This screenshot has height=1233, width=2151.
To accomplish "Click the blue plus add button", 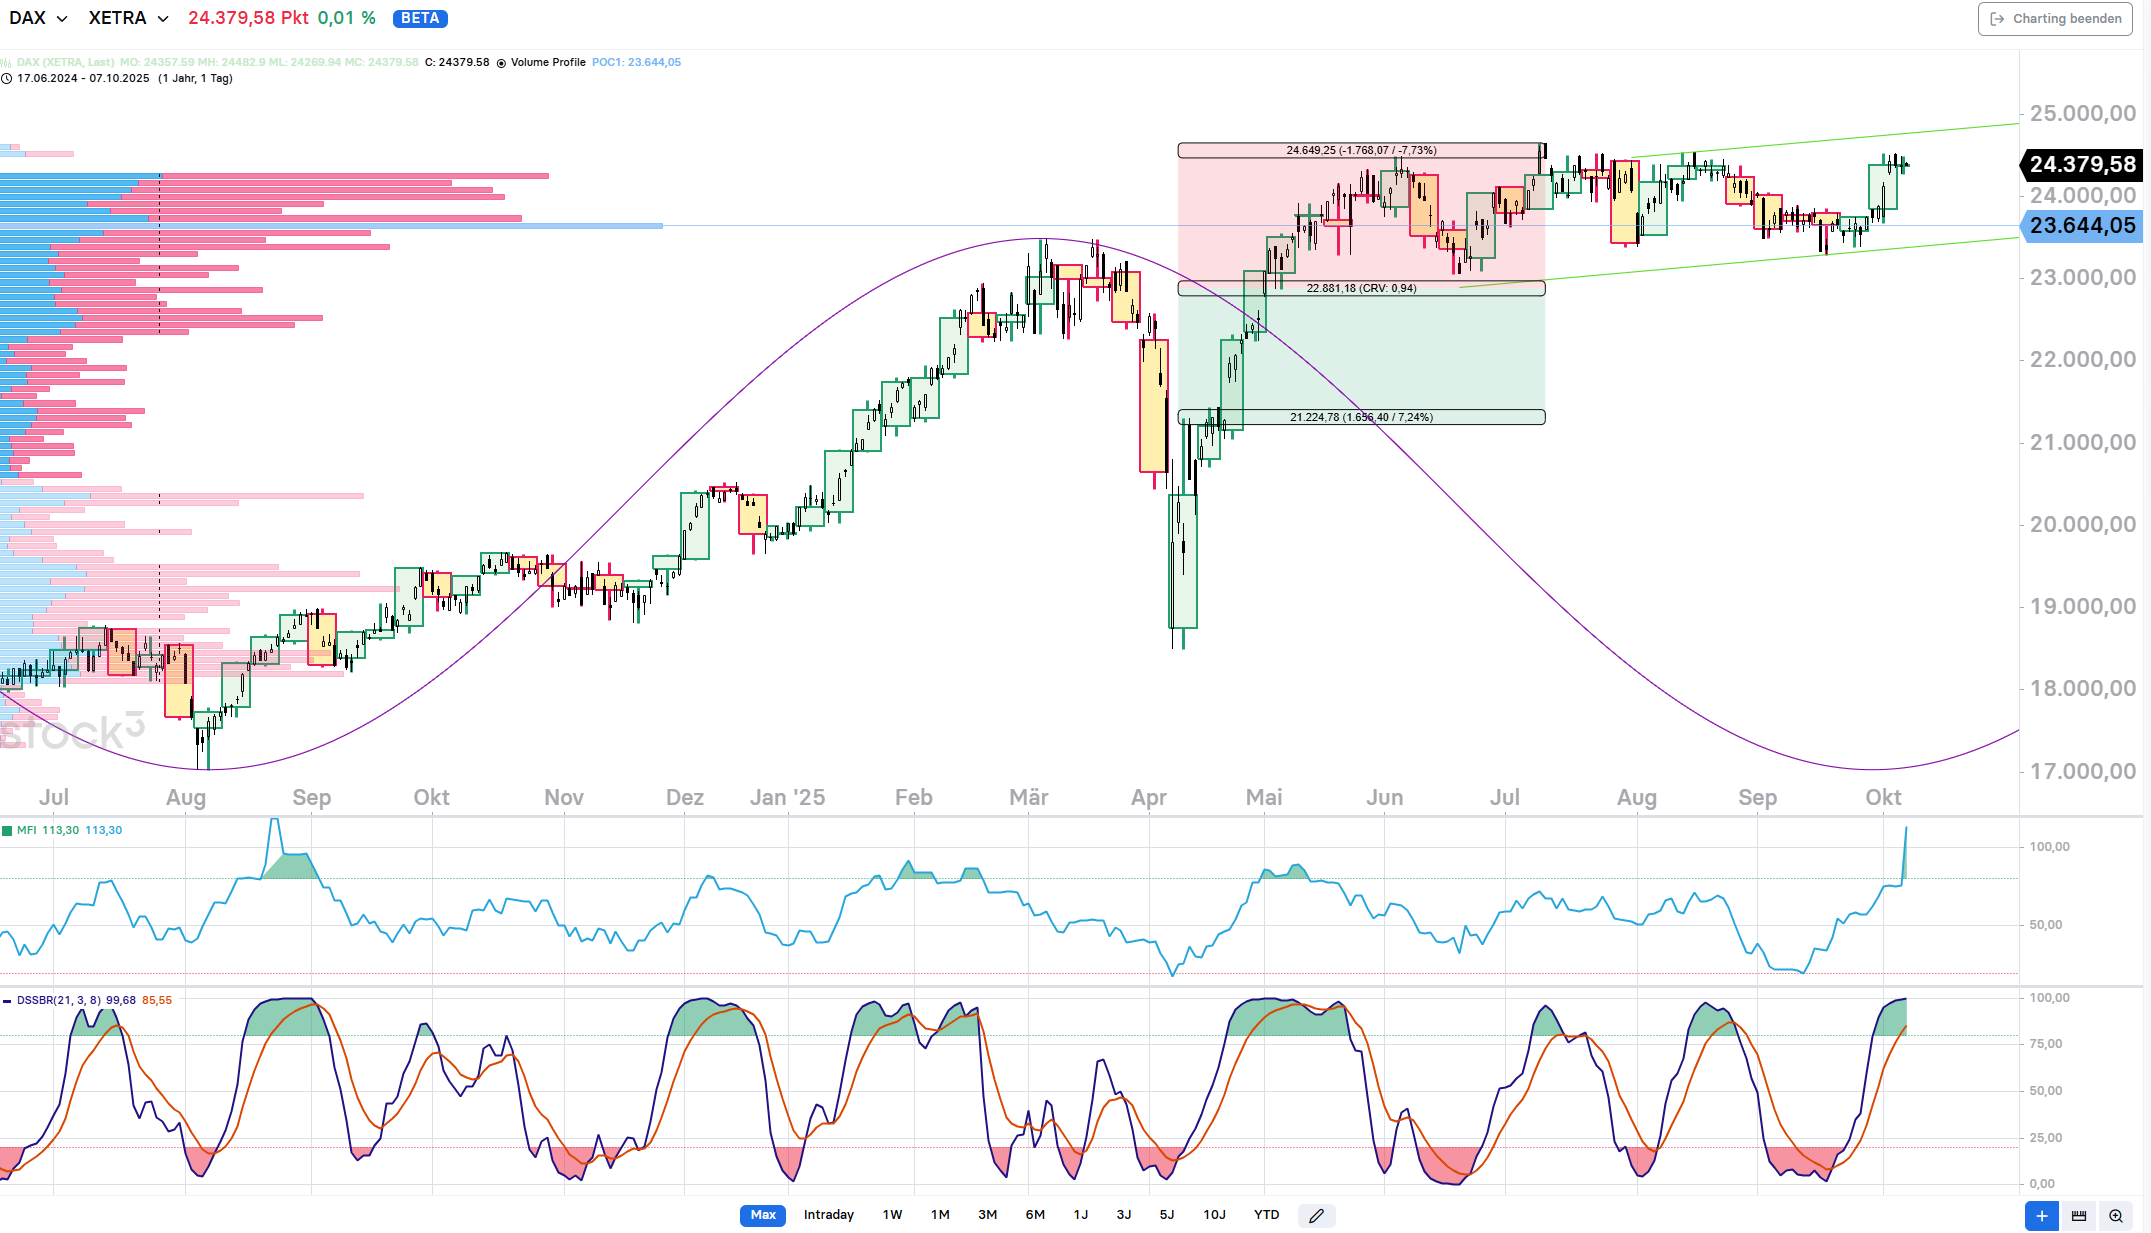I will pyautogui.click(x=2041, y=1215).
